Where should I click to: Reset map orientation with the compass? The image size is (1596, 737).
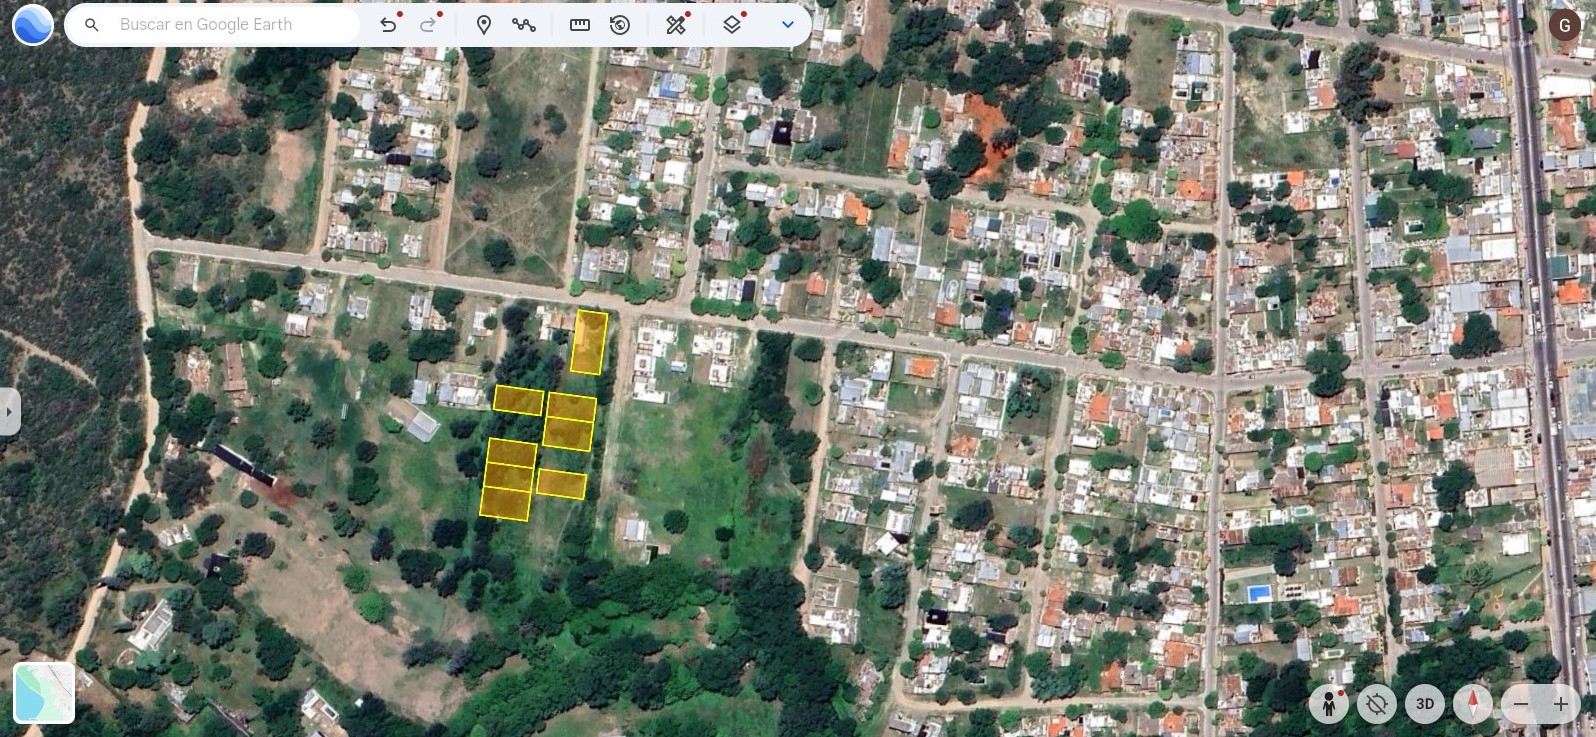(x=1472, y=704)
